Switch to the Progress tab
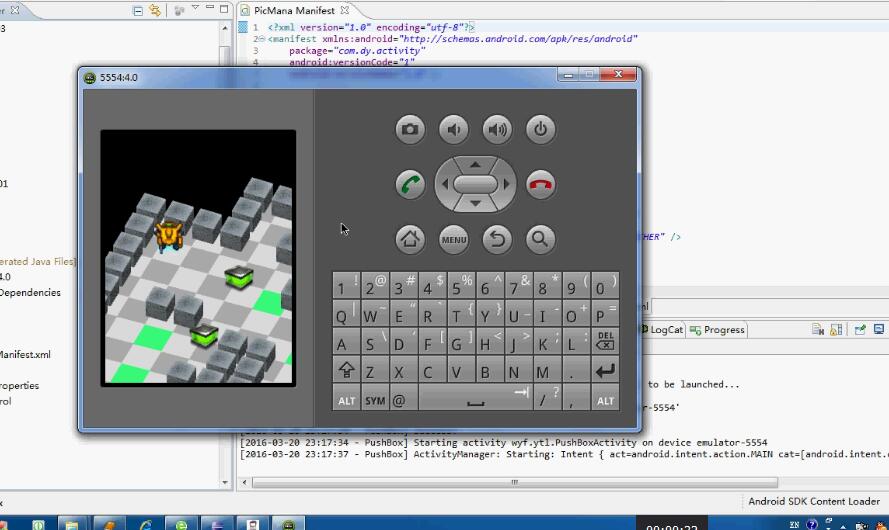Screen dimensions: 889x530 point(718,329)
